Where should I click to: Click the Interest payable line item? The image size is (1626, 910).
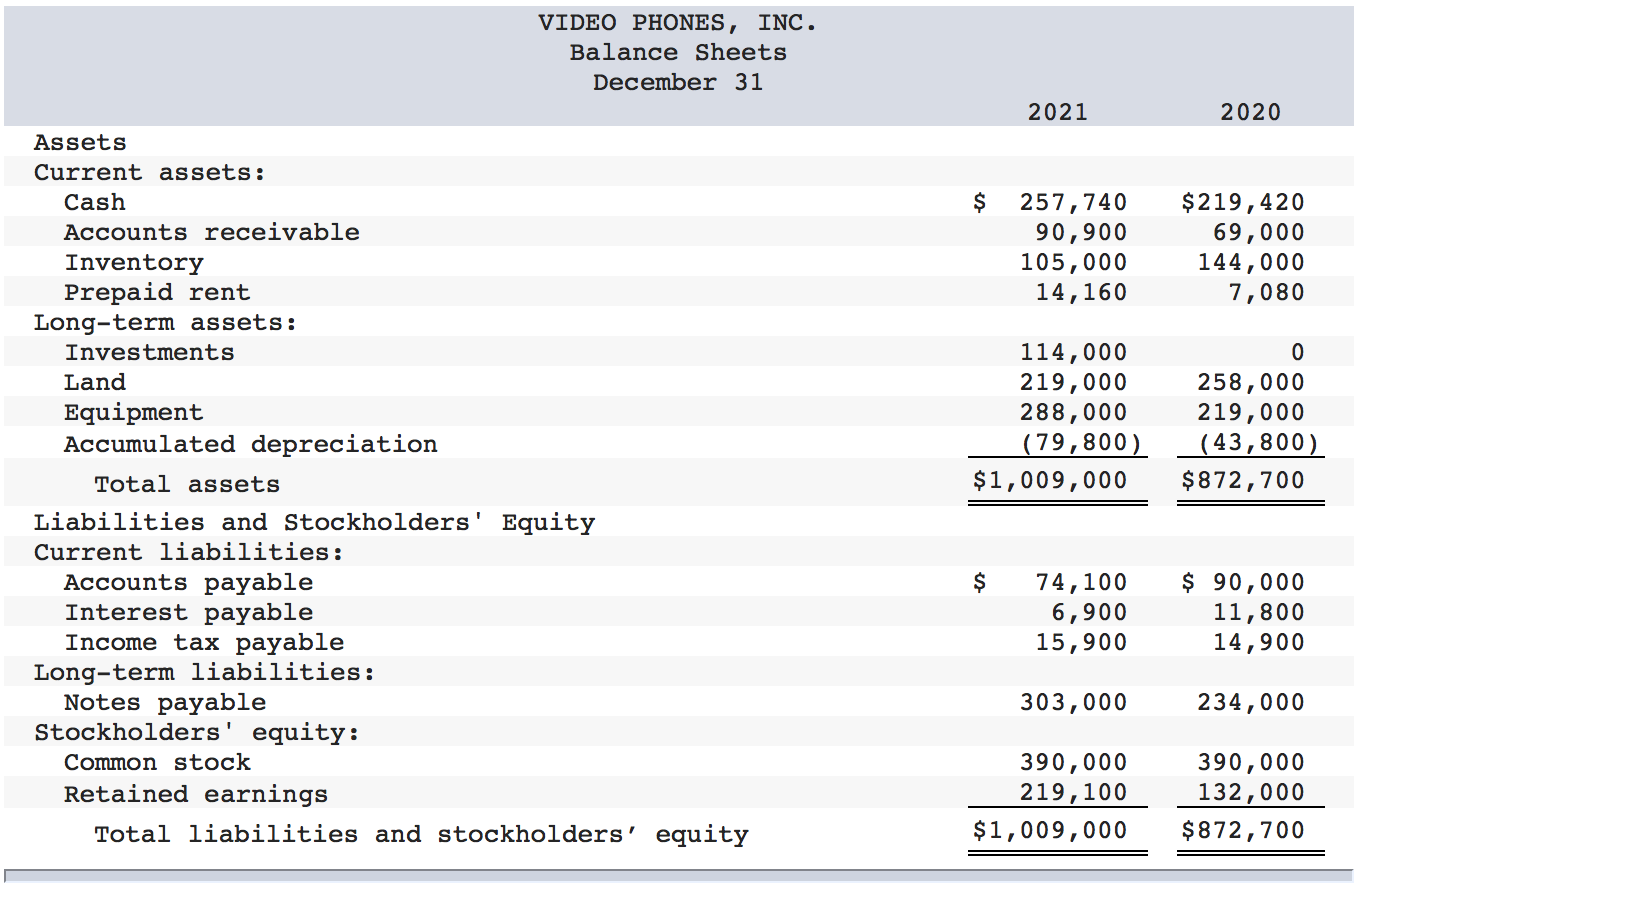186,612
